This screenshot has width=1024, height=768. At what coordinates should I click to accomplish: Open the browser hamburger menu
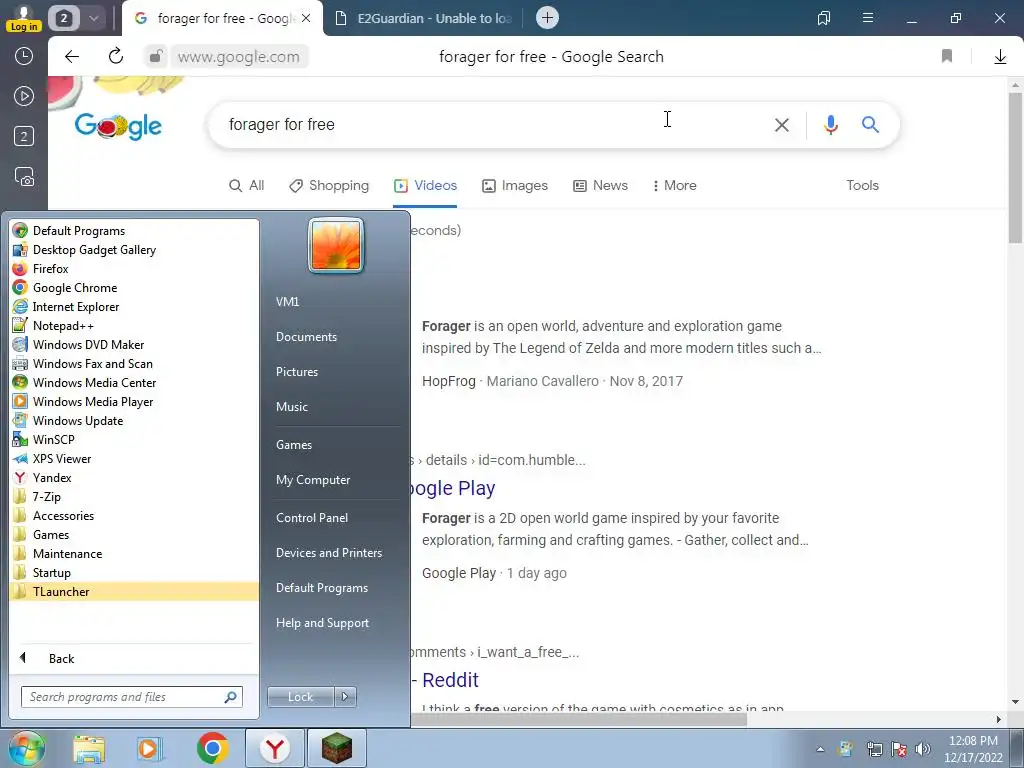[x=868, y=18]
